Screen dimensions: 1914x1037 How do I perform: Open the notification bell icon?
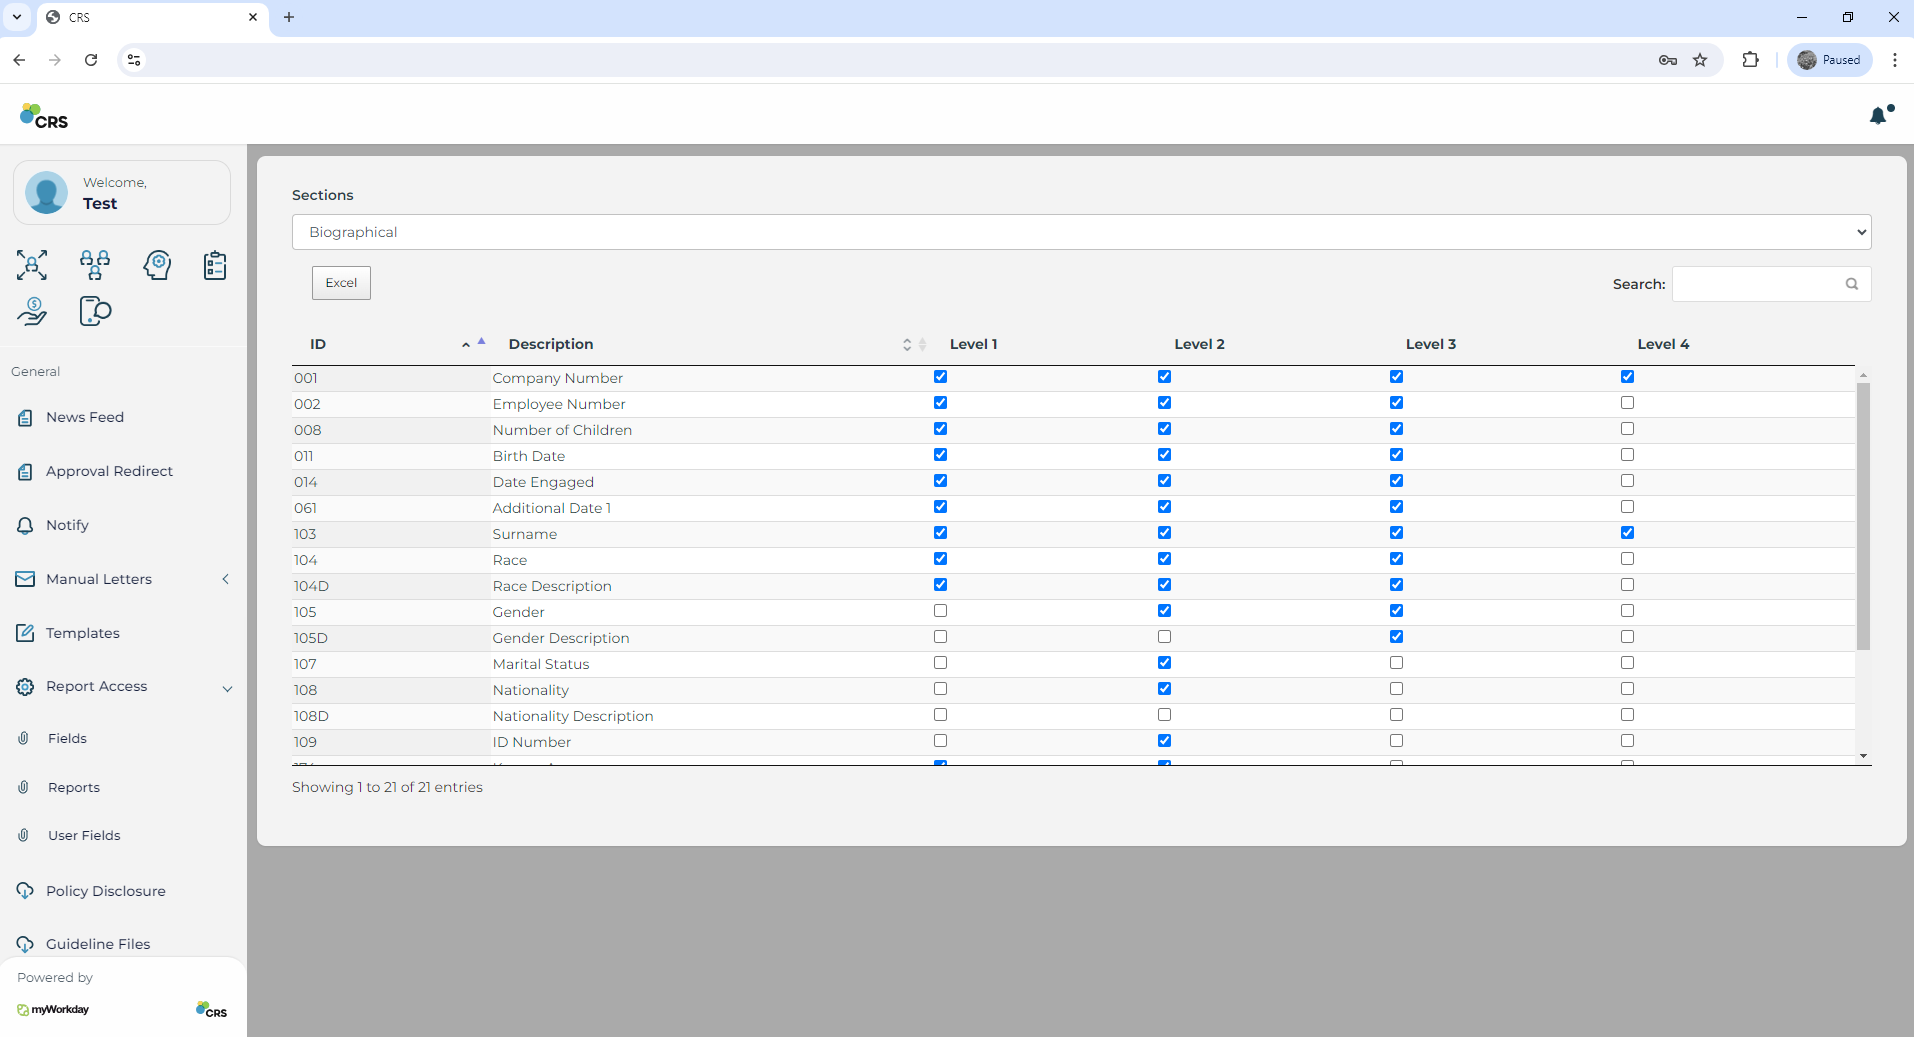point(1880,115)
